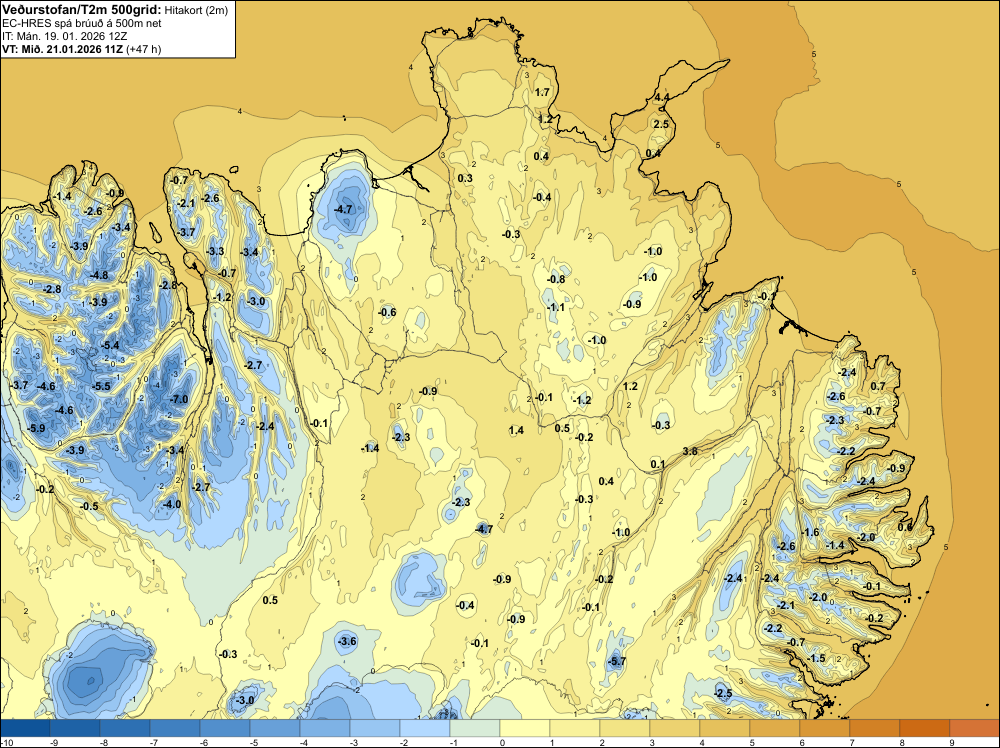The image size is (1000, 748).
Task: Click the 'EC-HRES spá brúuð á 500m net' line
Action: pyautogui.click(x=82, y=24)
